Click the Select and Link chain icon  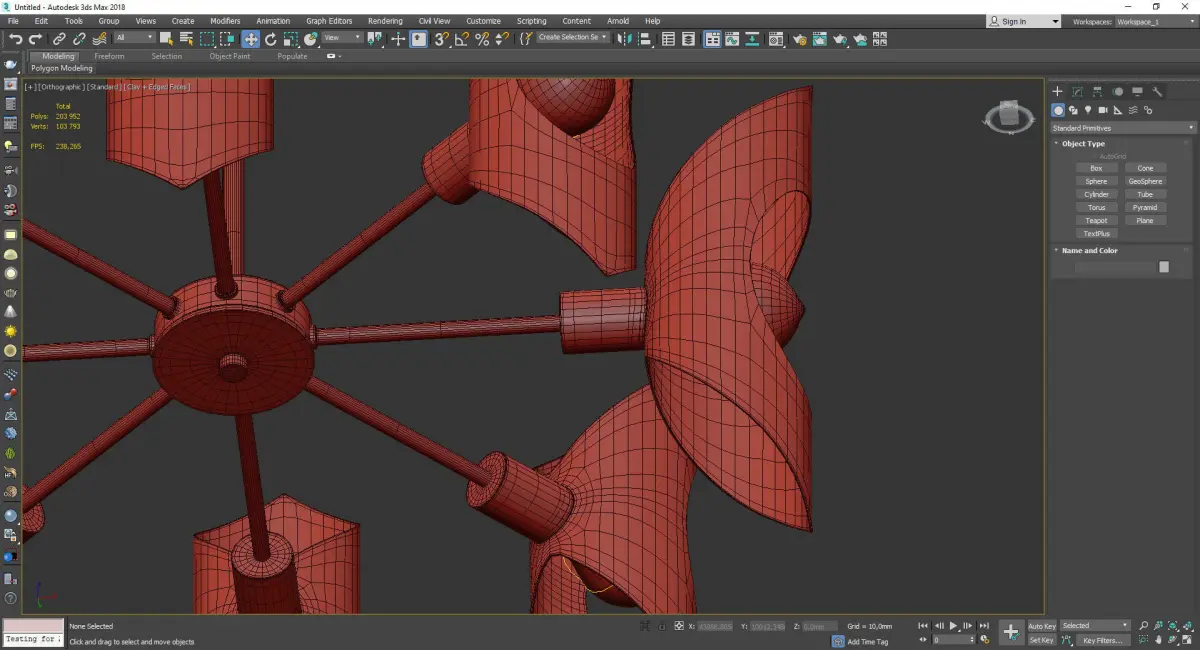[59, 39]
